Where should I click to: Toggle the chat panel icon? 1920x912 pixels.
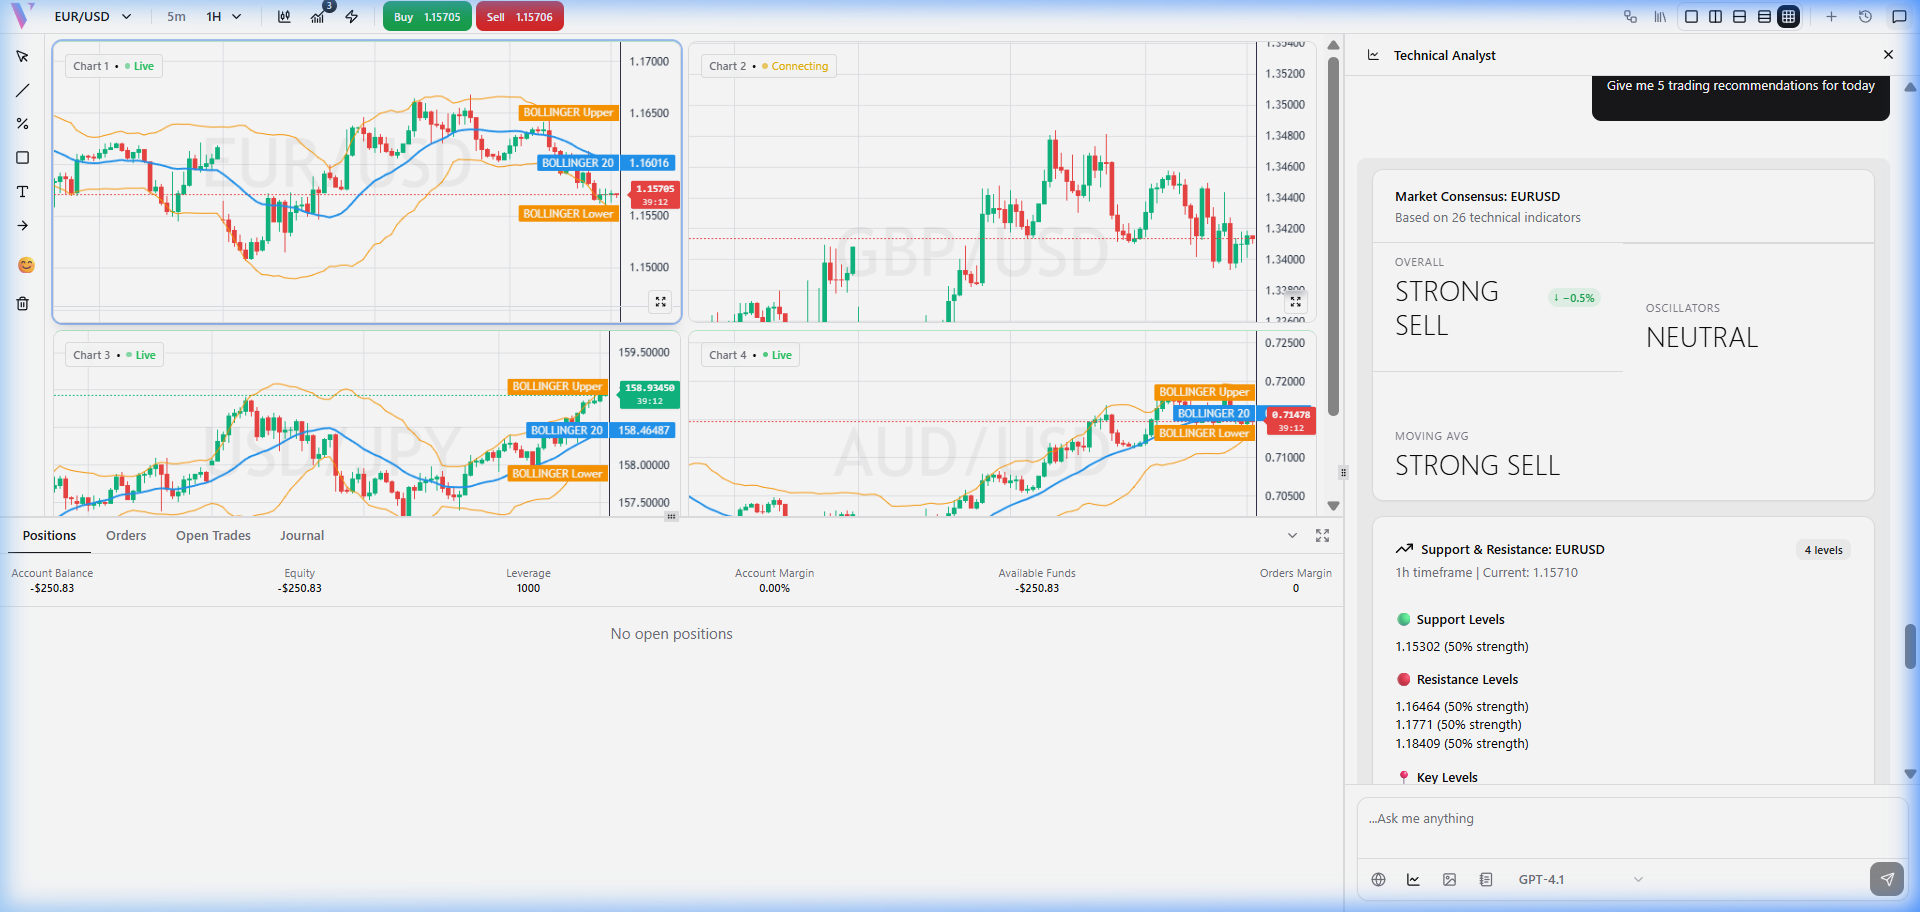1899,16
